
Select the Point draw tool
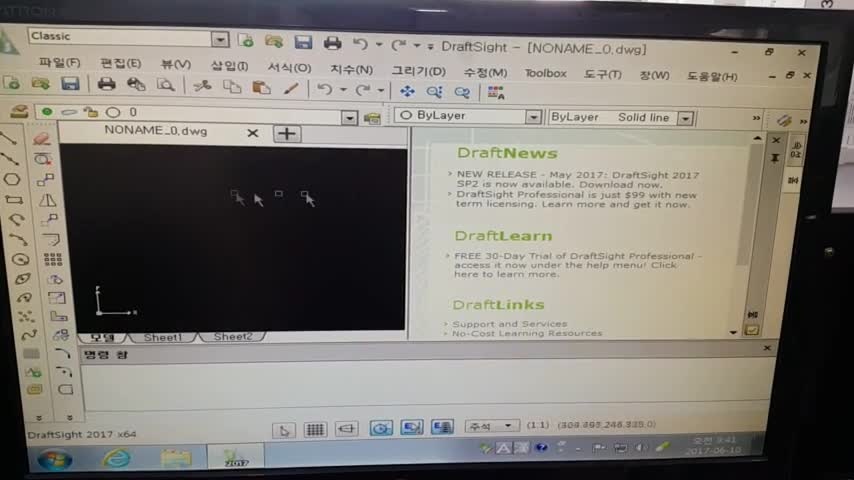pos(26,316)
